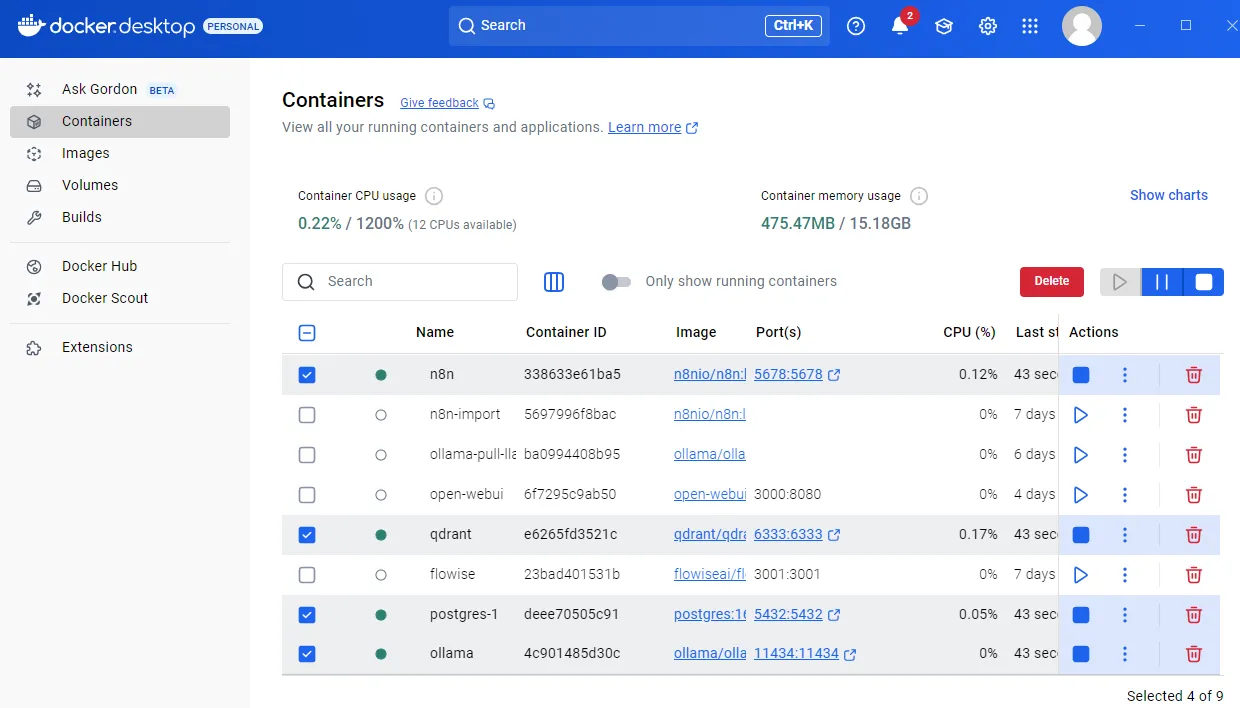The image size is (1240, 708).
Task: Start the flowise container
Action: click(1080, 575)
